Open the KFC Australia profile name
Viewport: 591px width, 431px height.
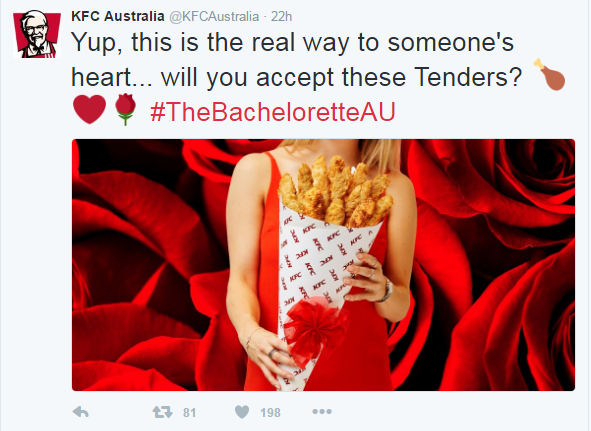118,16
